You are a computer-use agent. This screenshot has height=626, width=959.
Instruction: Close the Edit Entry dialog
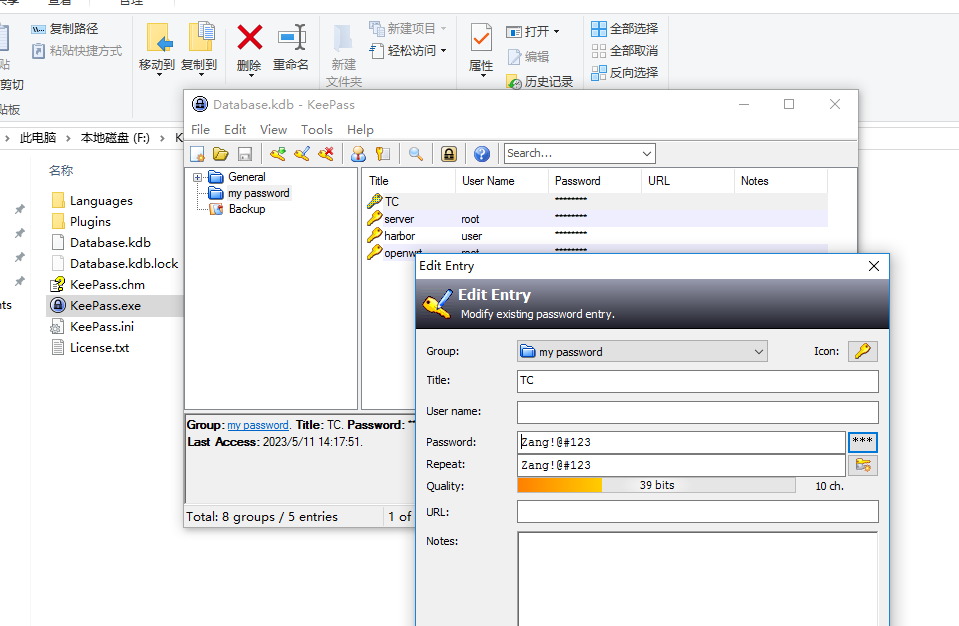click(874, 266)
